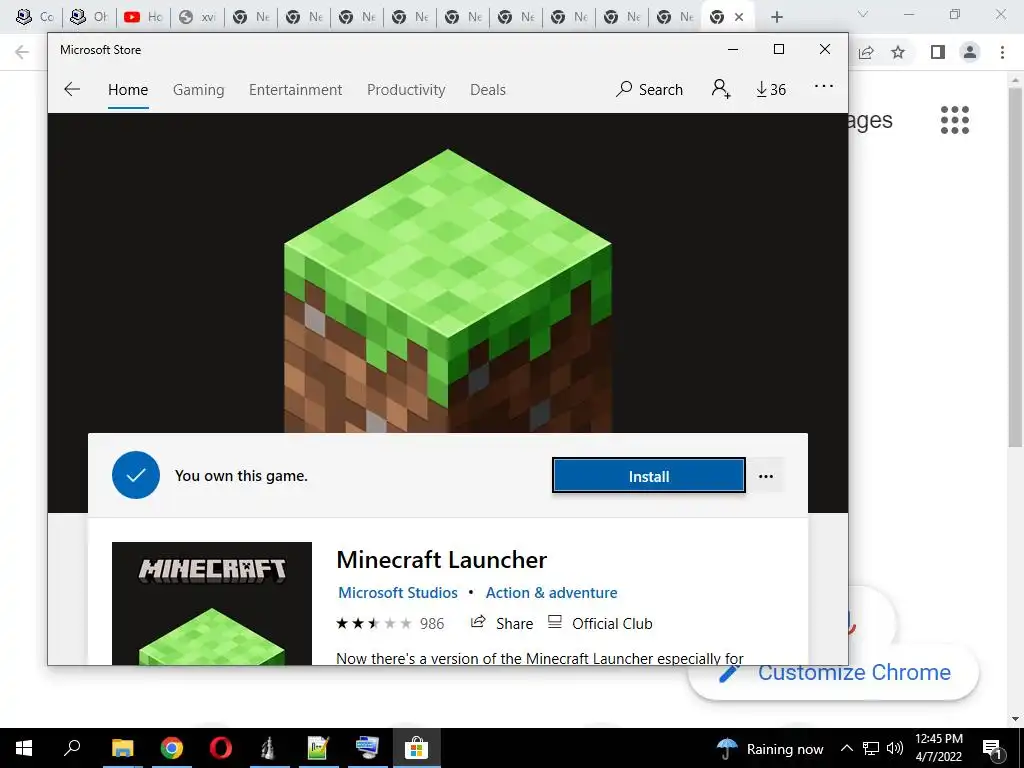Image resolution: width=1024 pixels, height=768 pixels.
Task: Close the active Chrome tab
Action: click(739, 17)
